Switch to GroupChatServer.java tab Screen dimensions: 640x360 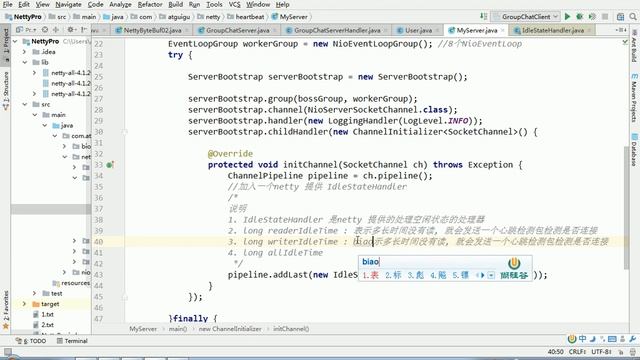tap(238, 30)
